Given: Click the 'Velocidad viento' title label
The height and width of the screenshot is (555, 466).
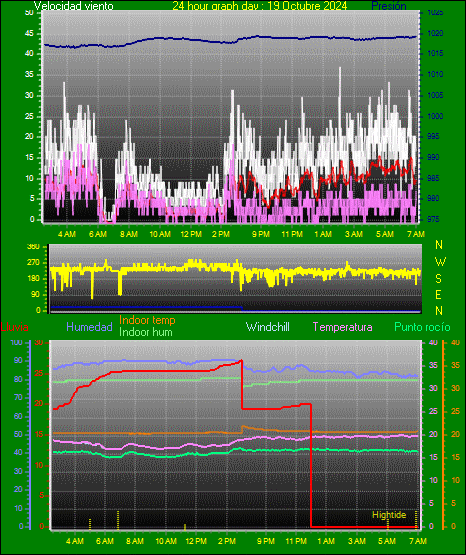Looking at the screenshot, I should (x=74, y=6).
